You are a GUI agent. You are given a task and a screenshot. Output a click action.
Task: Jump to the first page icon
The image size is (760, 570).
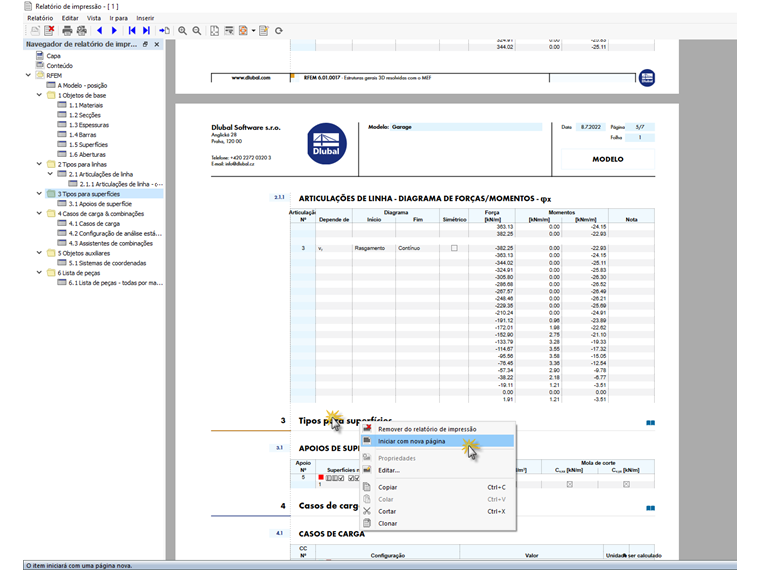tap(131, 31)
